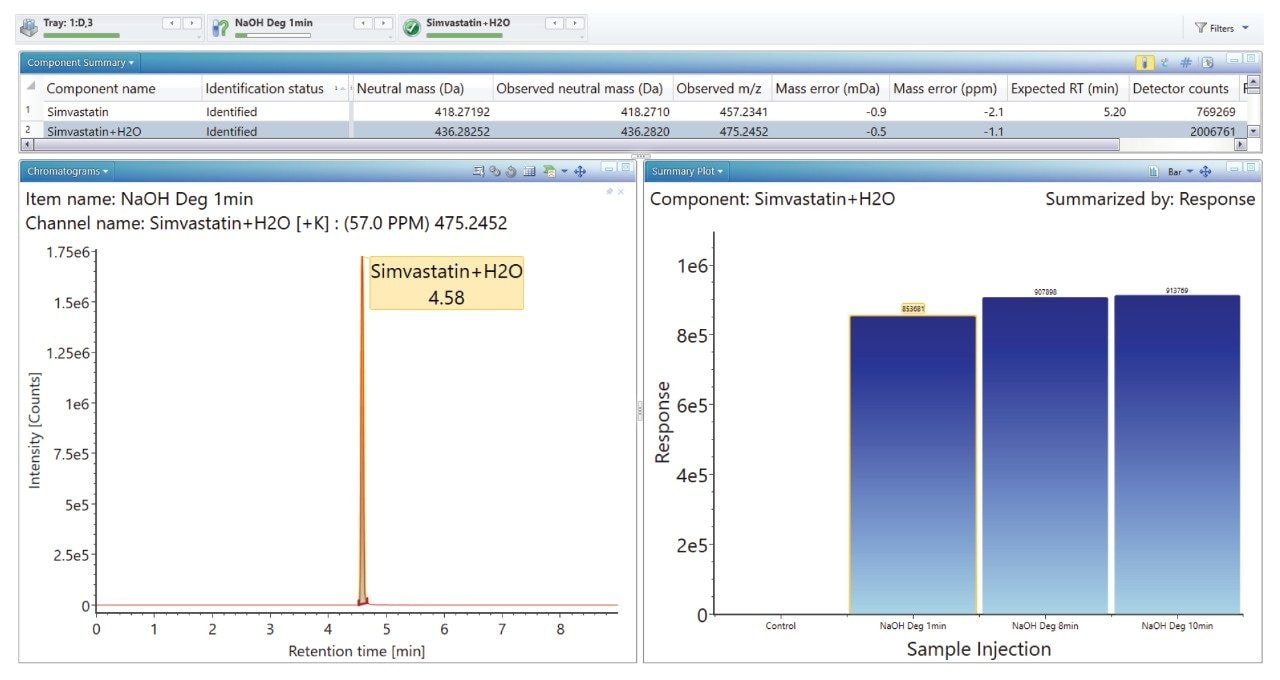Click the Observed m/z column header
This screenshot has height=680, width=1280.
pos(721,88)
